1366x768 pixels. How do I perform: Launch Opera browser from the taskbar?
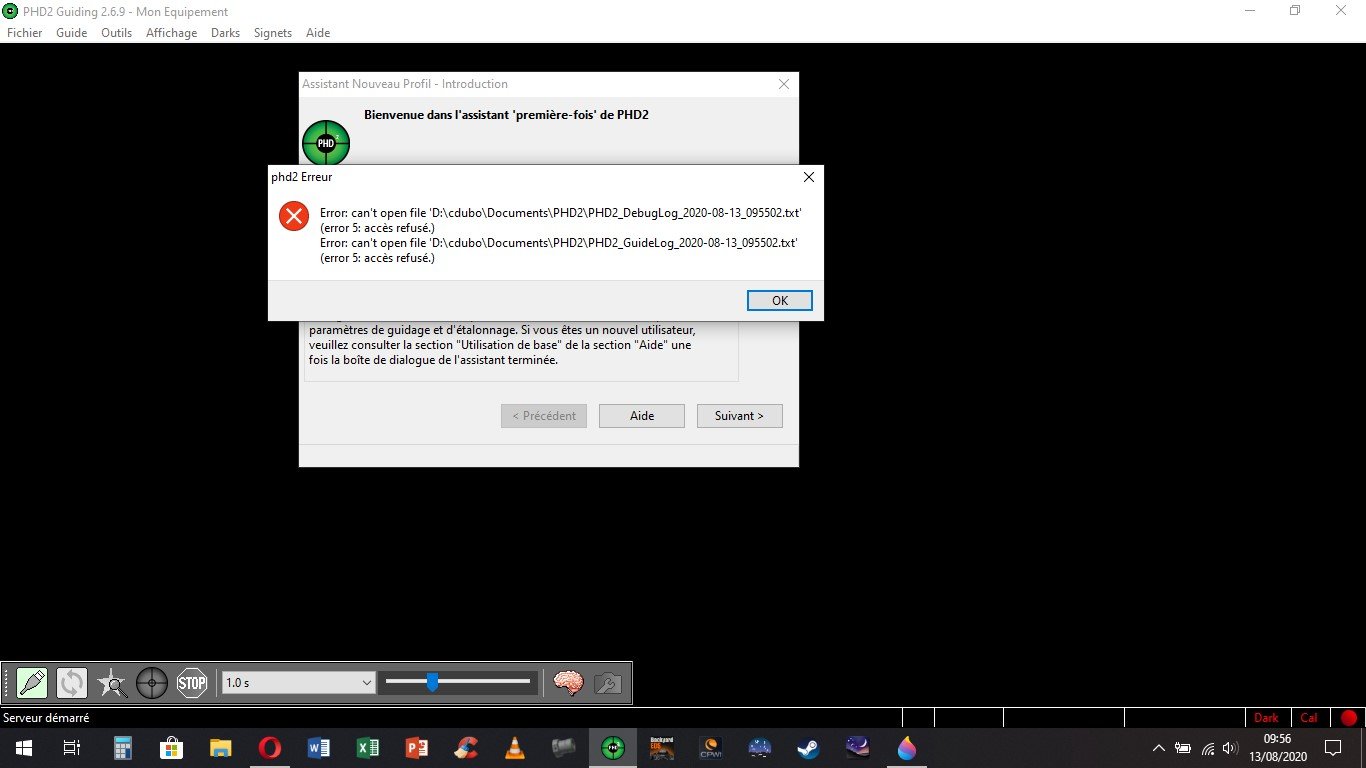pos(270,748)
